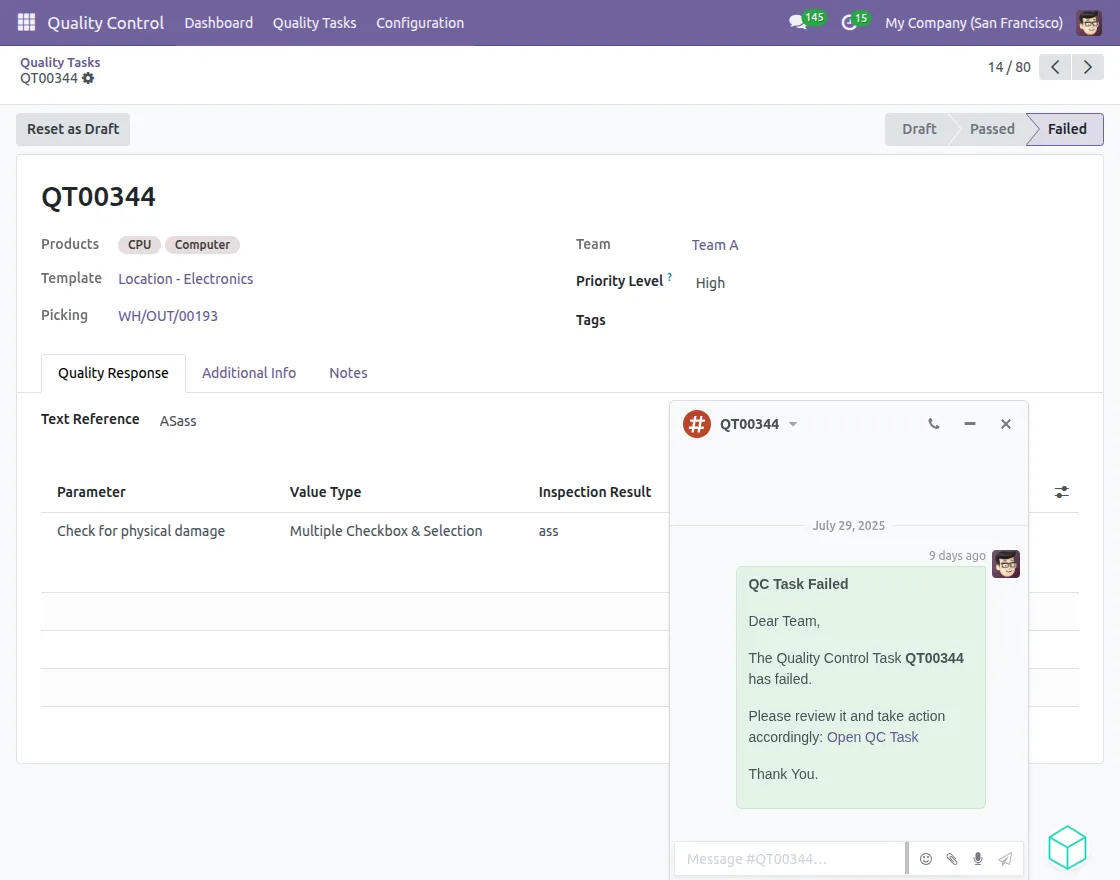Viewport: 1120px width, 880px height.
Task: Open the messages icon with 145 badge
Action: click(798, 22)
